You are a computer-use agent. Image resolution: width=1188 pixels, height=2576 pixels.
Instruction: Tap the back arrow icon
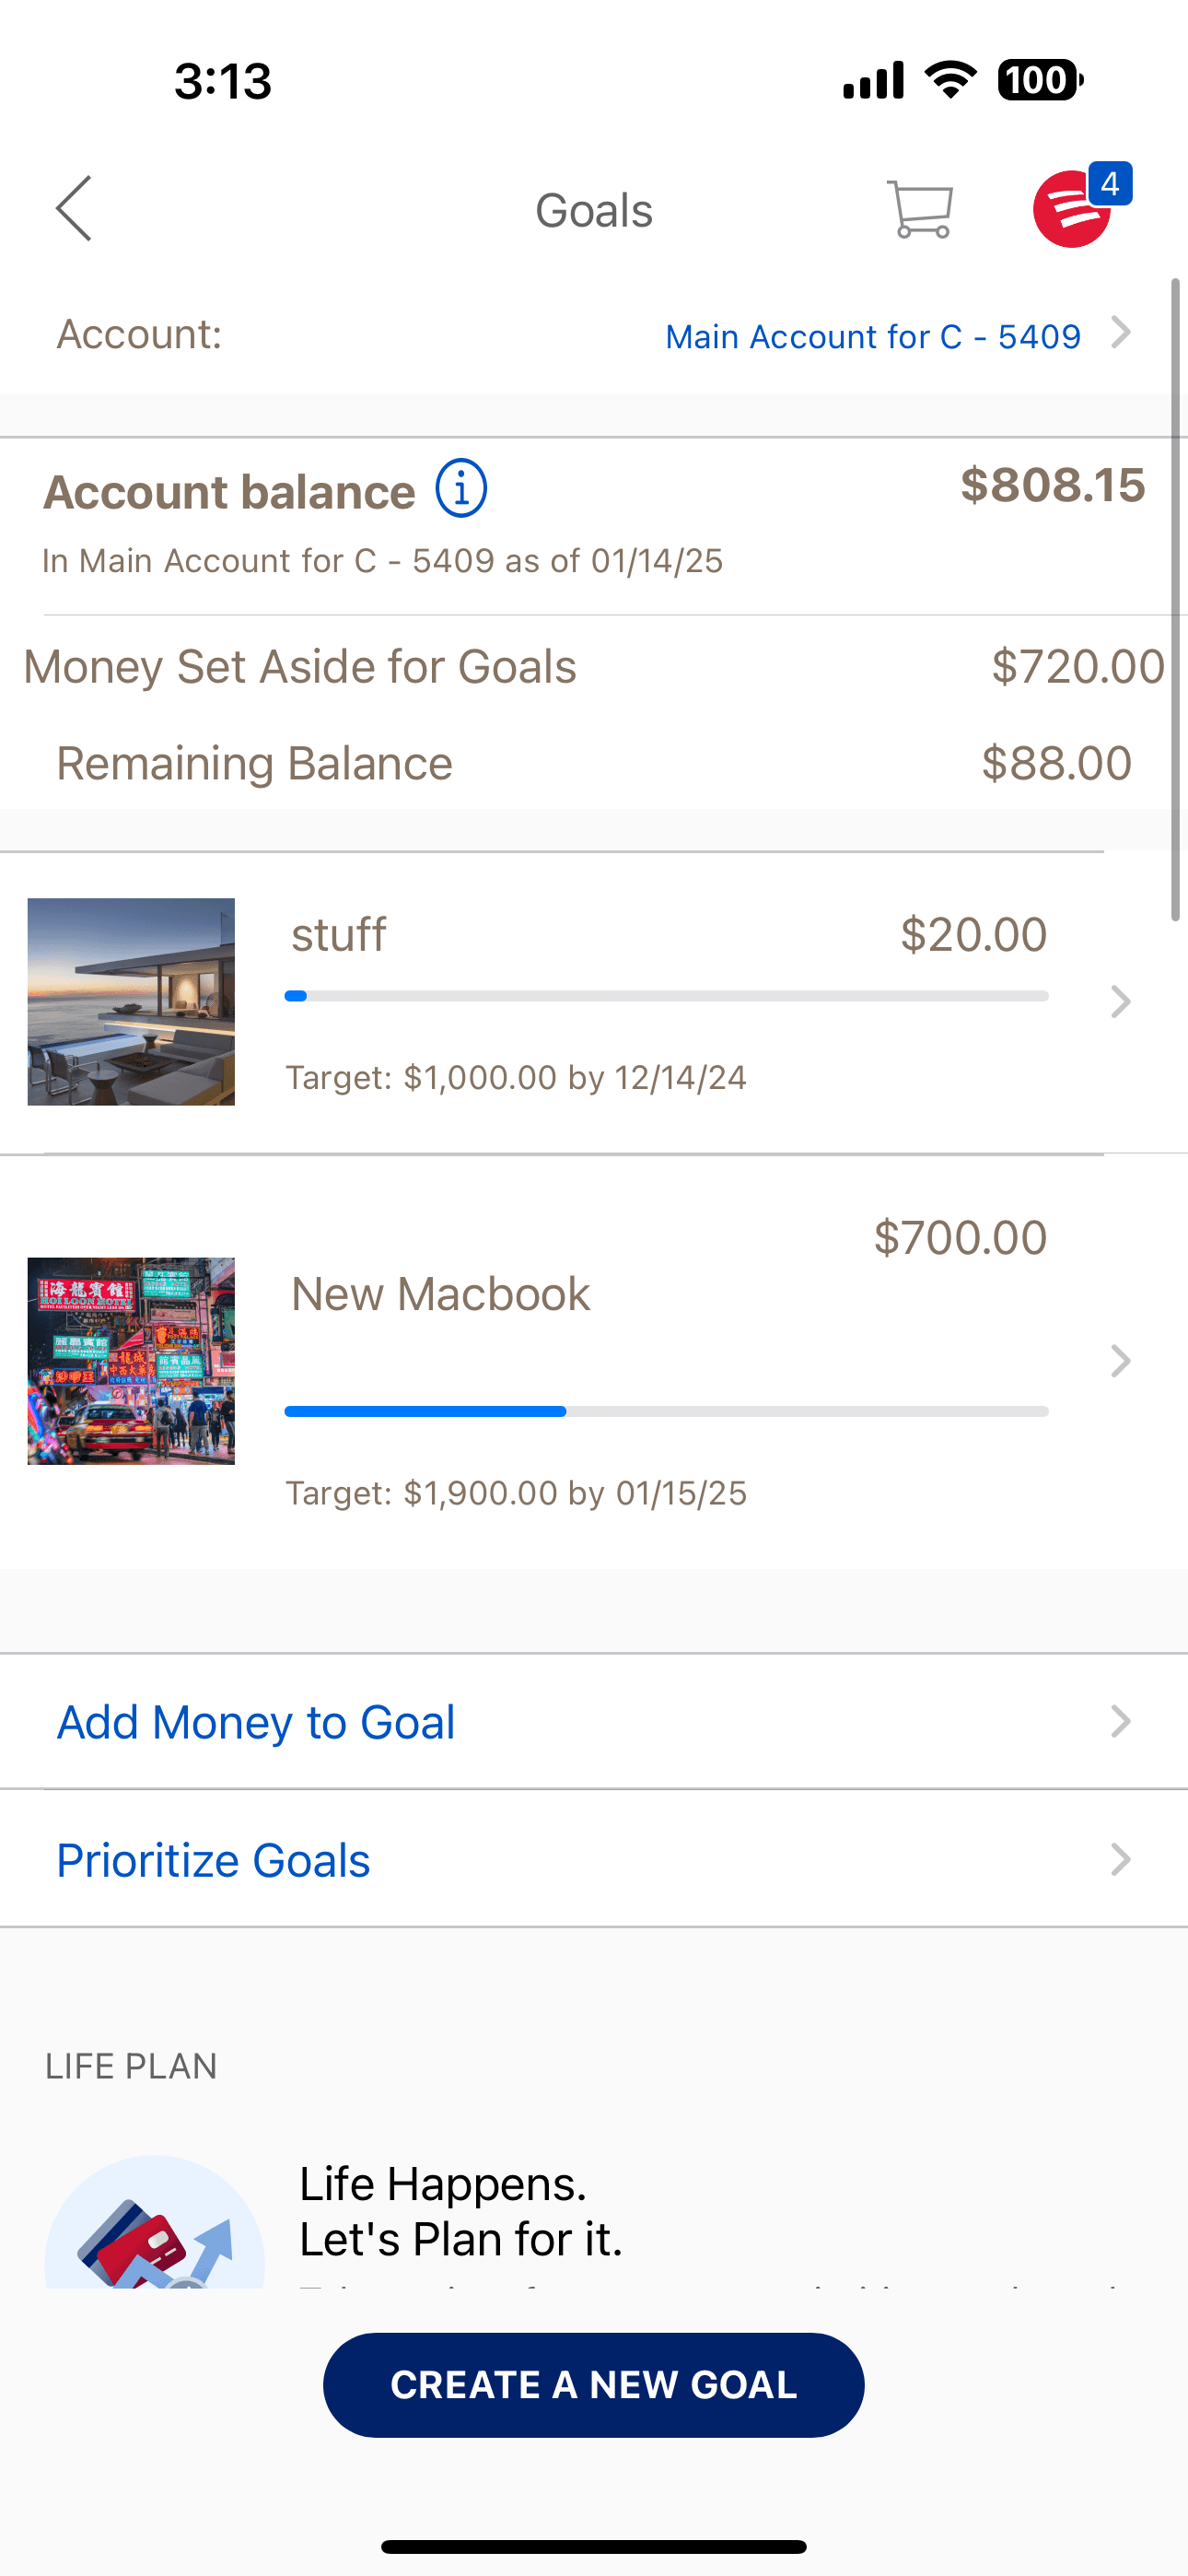tap(73, 209)
